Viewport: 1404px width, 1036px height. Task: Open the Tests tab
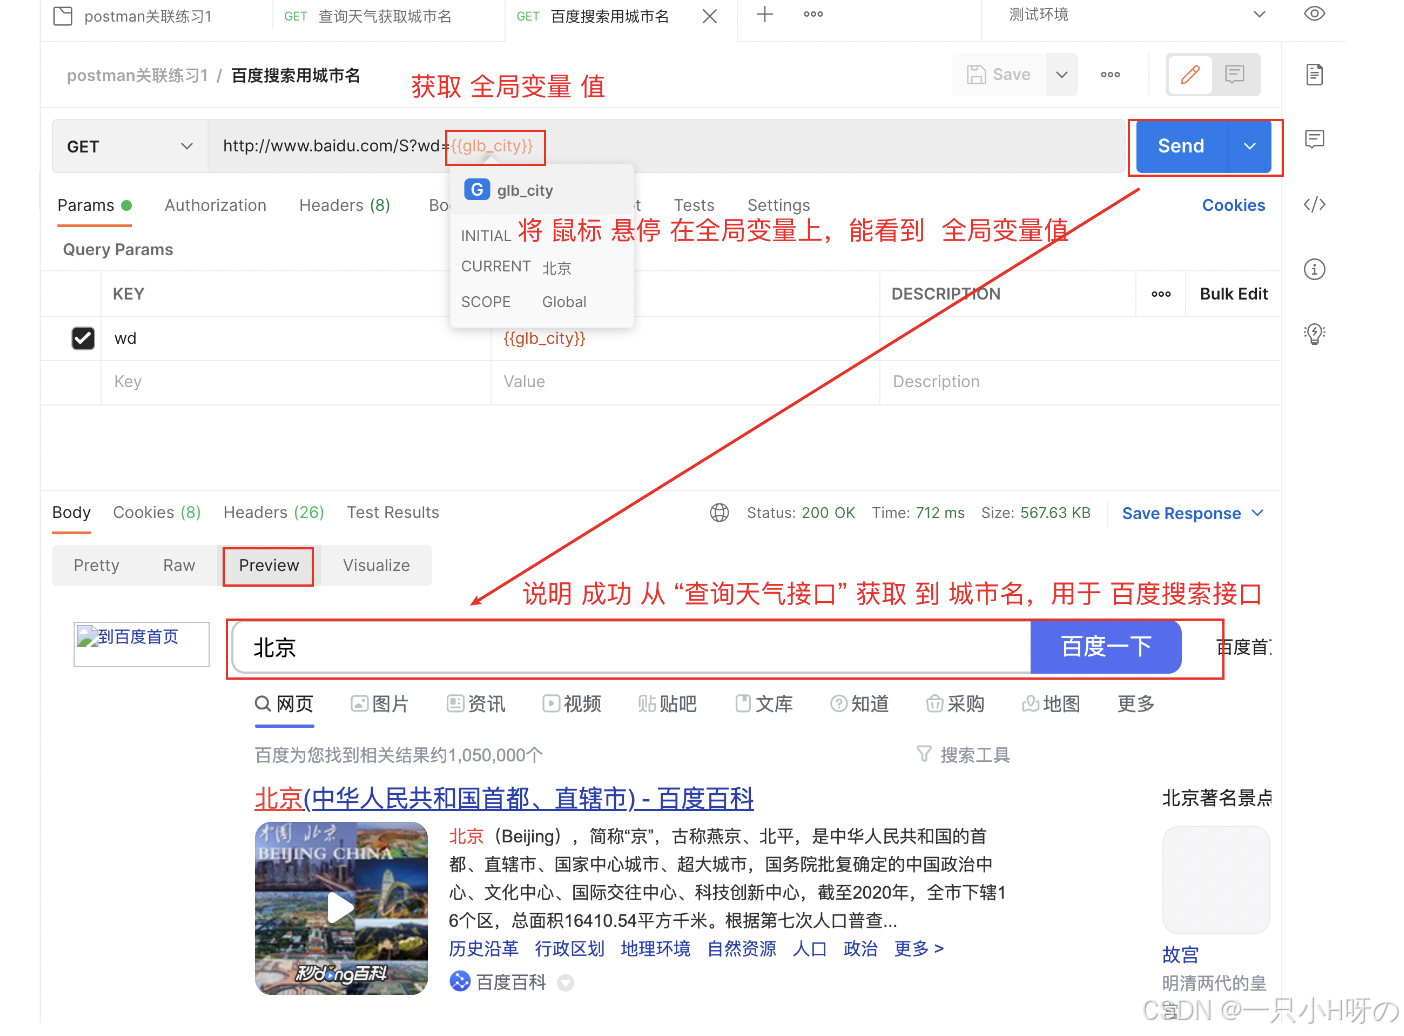click(694, 205)
